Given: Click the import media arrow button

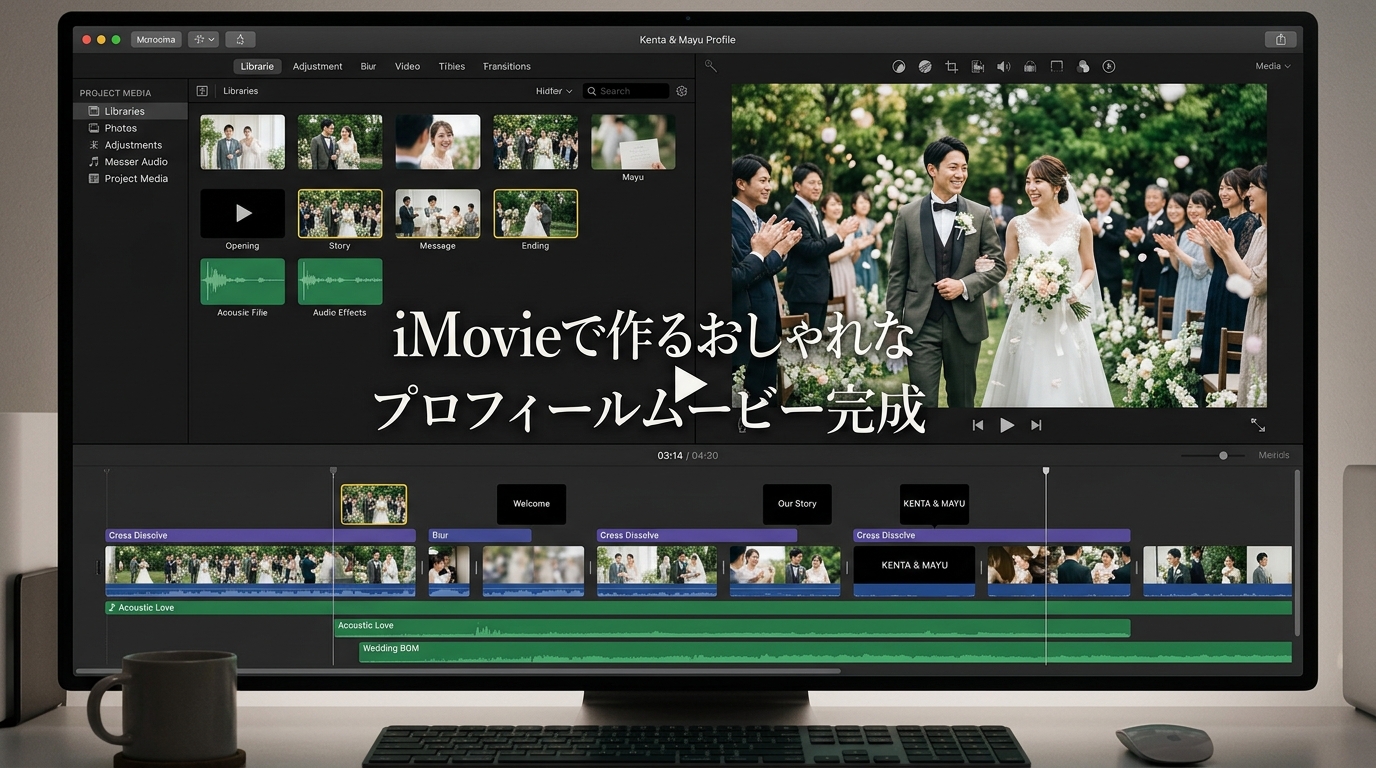Looking at the screenshot, I should click(x=240, y=40).
